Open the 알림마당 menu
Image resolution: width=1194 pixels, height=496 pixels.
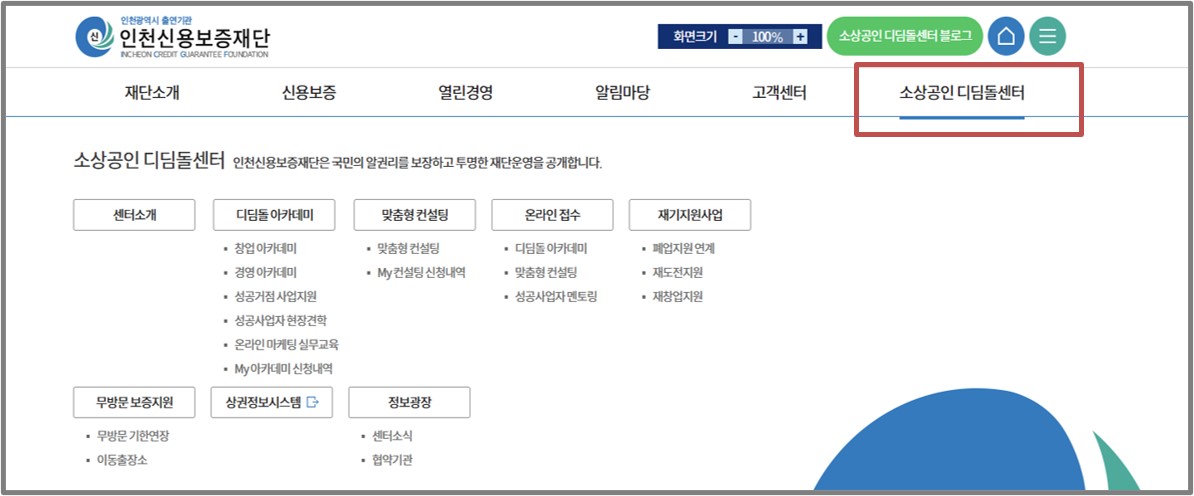622,94
